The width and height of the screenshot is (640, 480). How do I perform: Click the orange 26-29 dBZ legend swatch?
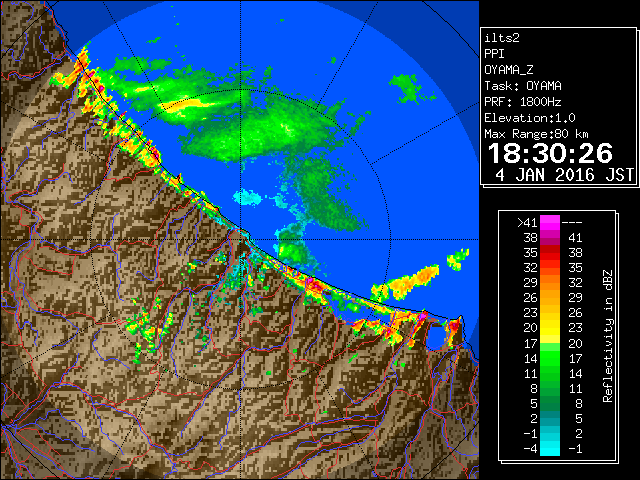pyautogui.click(x=550, y=298)
